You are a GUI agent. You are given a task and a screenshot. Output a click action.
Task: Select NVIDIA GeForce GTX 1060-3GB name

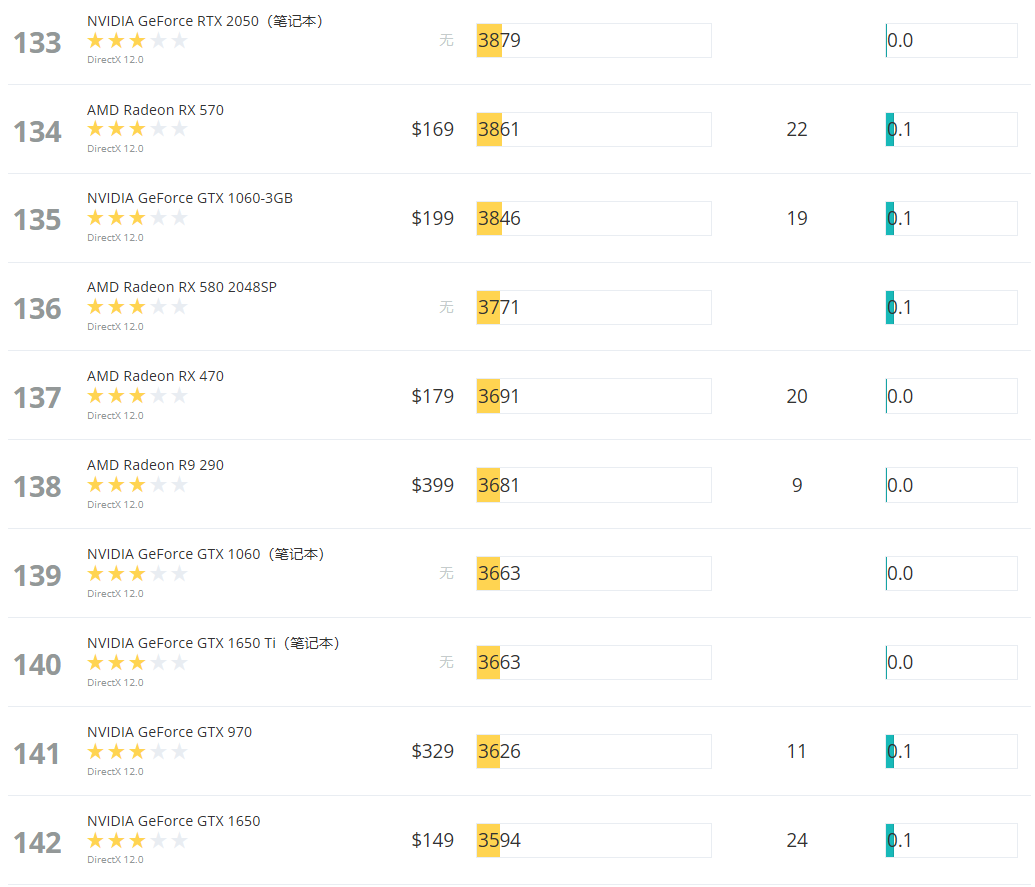tap(190, 198)
